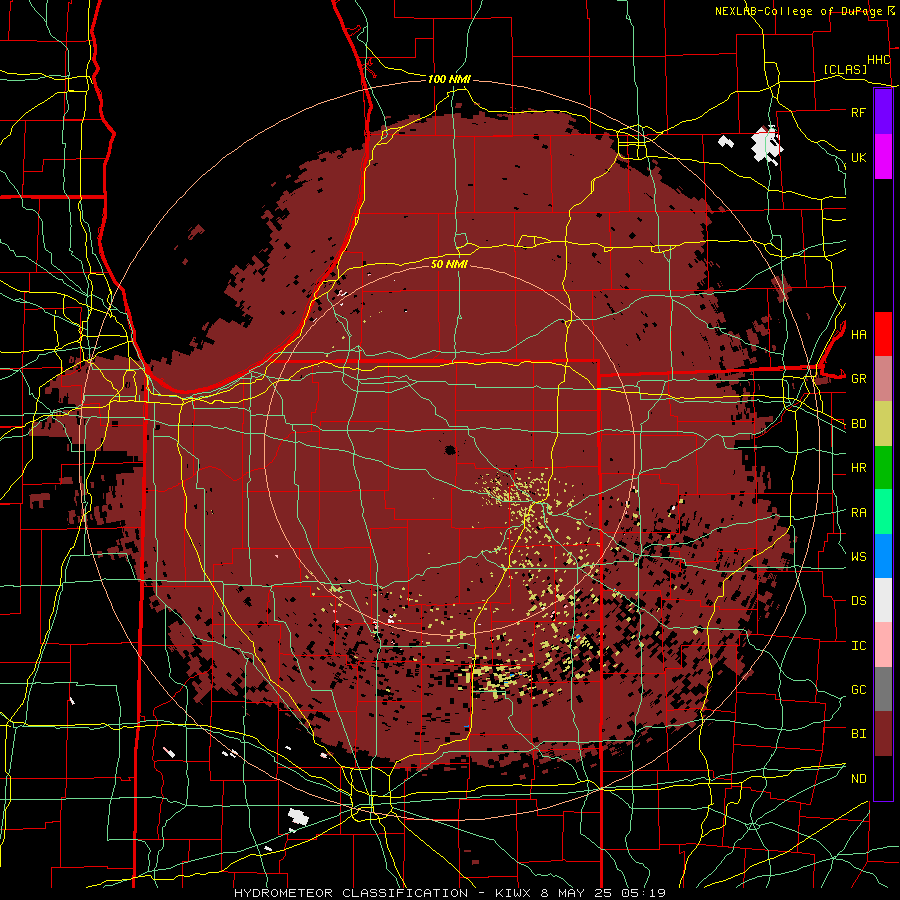
Task: Click the HA legend label
Action: 858,334
